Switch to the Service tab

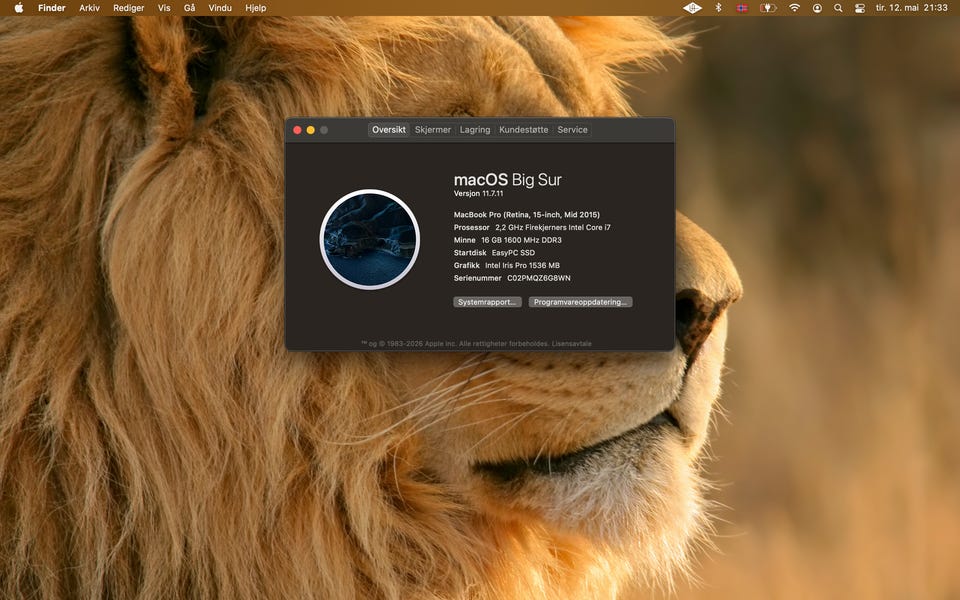point(572,130)
